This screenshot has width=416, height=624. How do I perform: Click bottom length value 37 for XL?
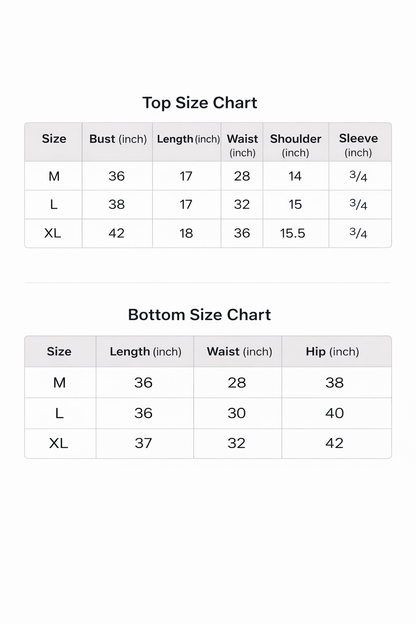(x=143, y=443)
